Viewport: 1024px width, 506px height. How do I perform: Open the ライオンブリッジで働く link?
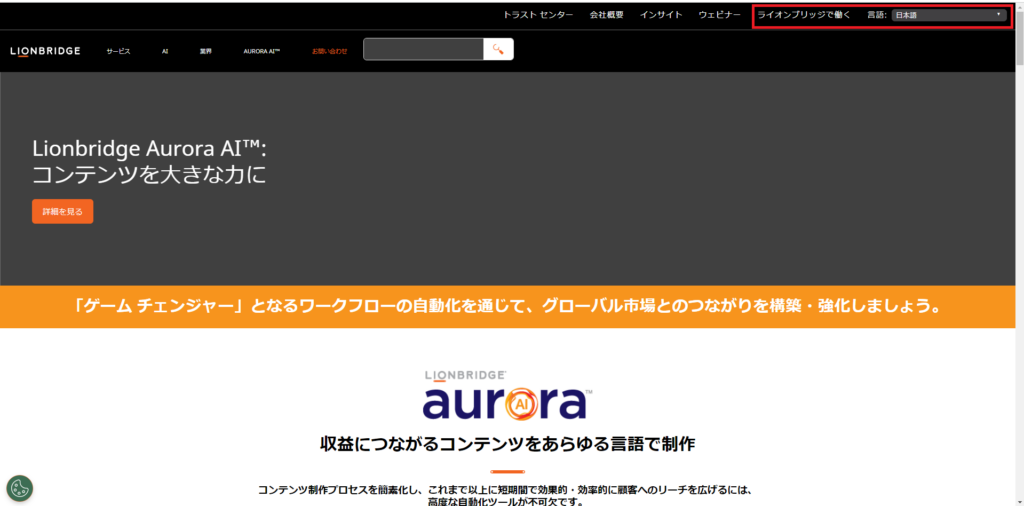click(x=804, y=15)
